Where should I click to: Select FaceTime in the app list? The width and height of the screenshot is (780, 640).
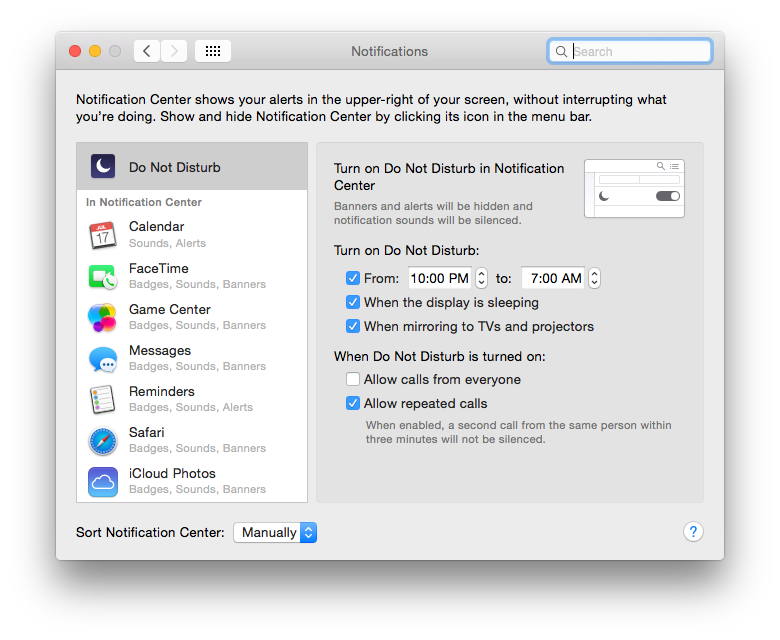192,276
